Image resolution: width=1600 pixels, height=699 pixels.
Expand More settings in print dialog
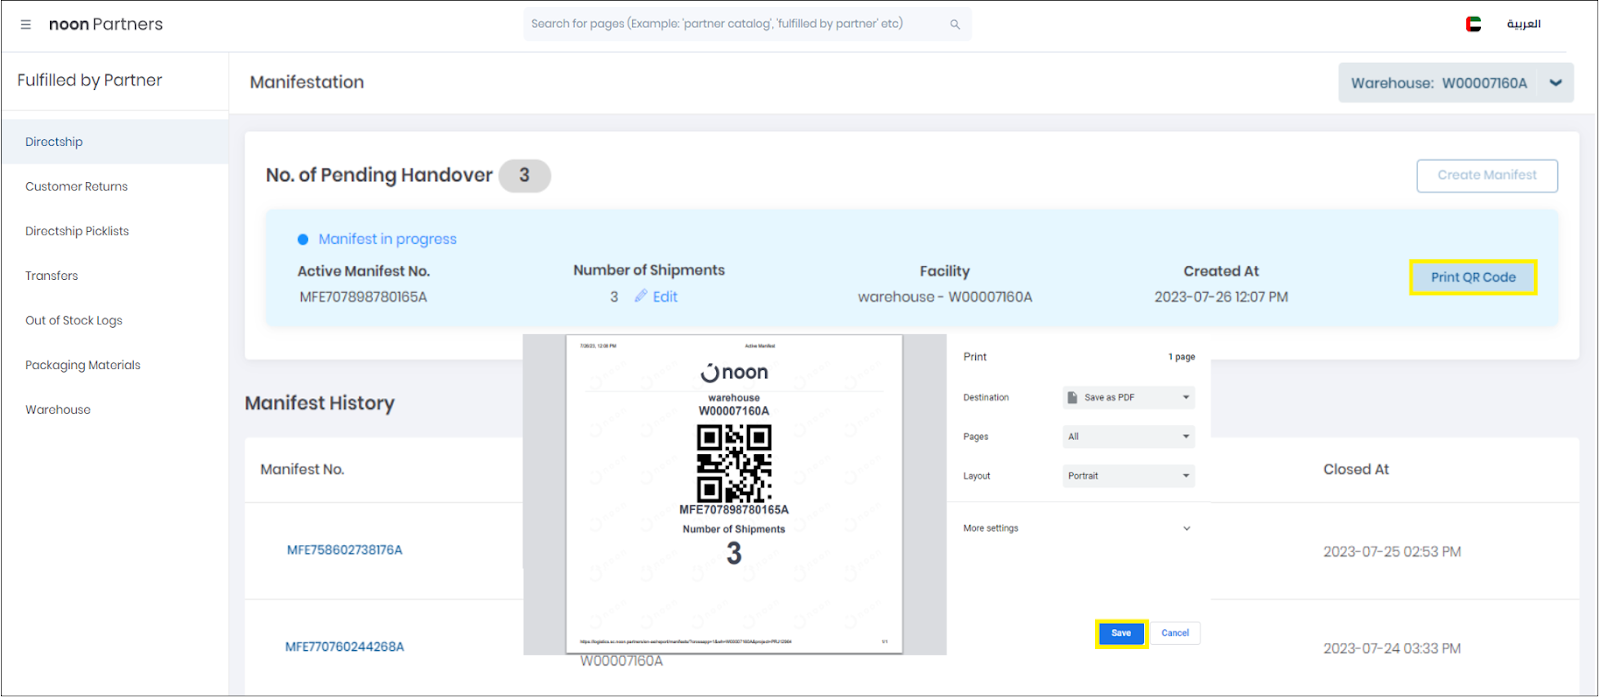click(x=1077, y=528)
